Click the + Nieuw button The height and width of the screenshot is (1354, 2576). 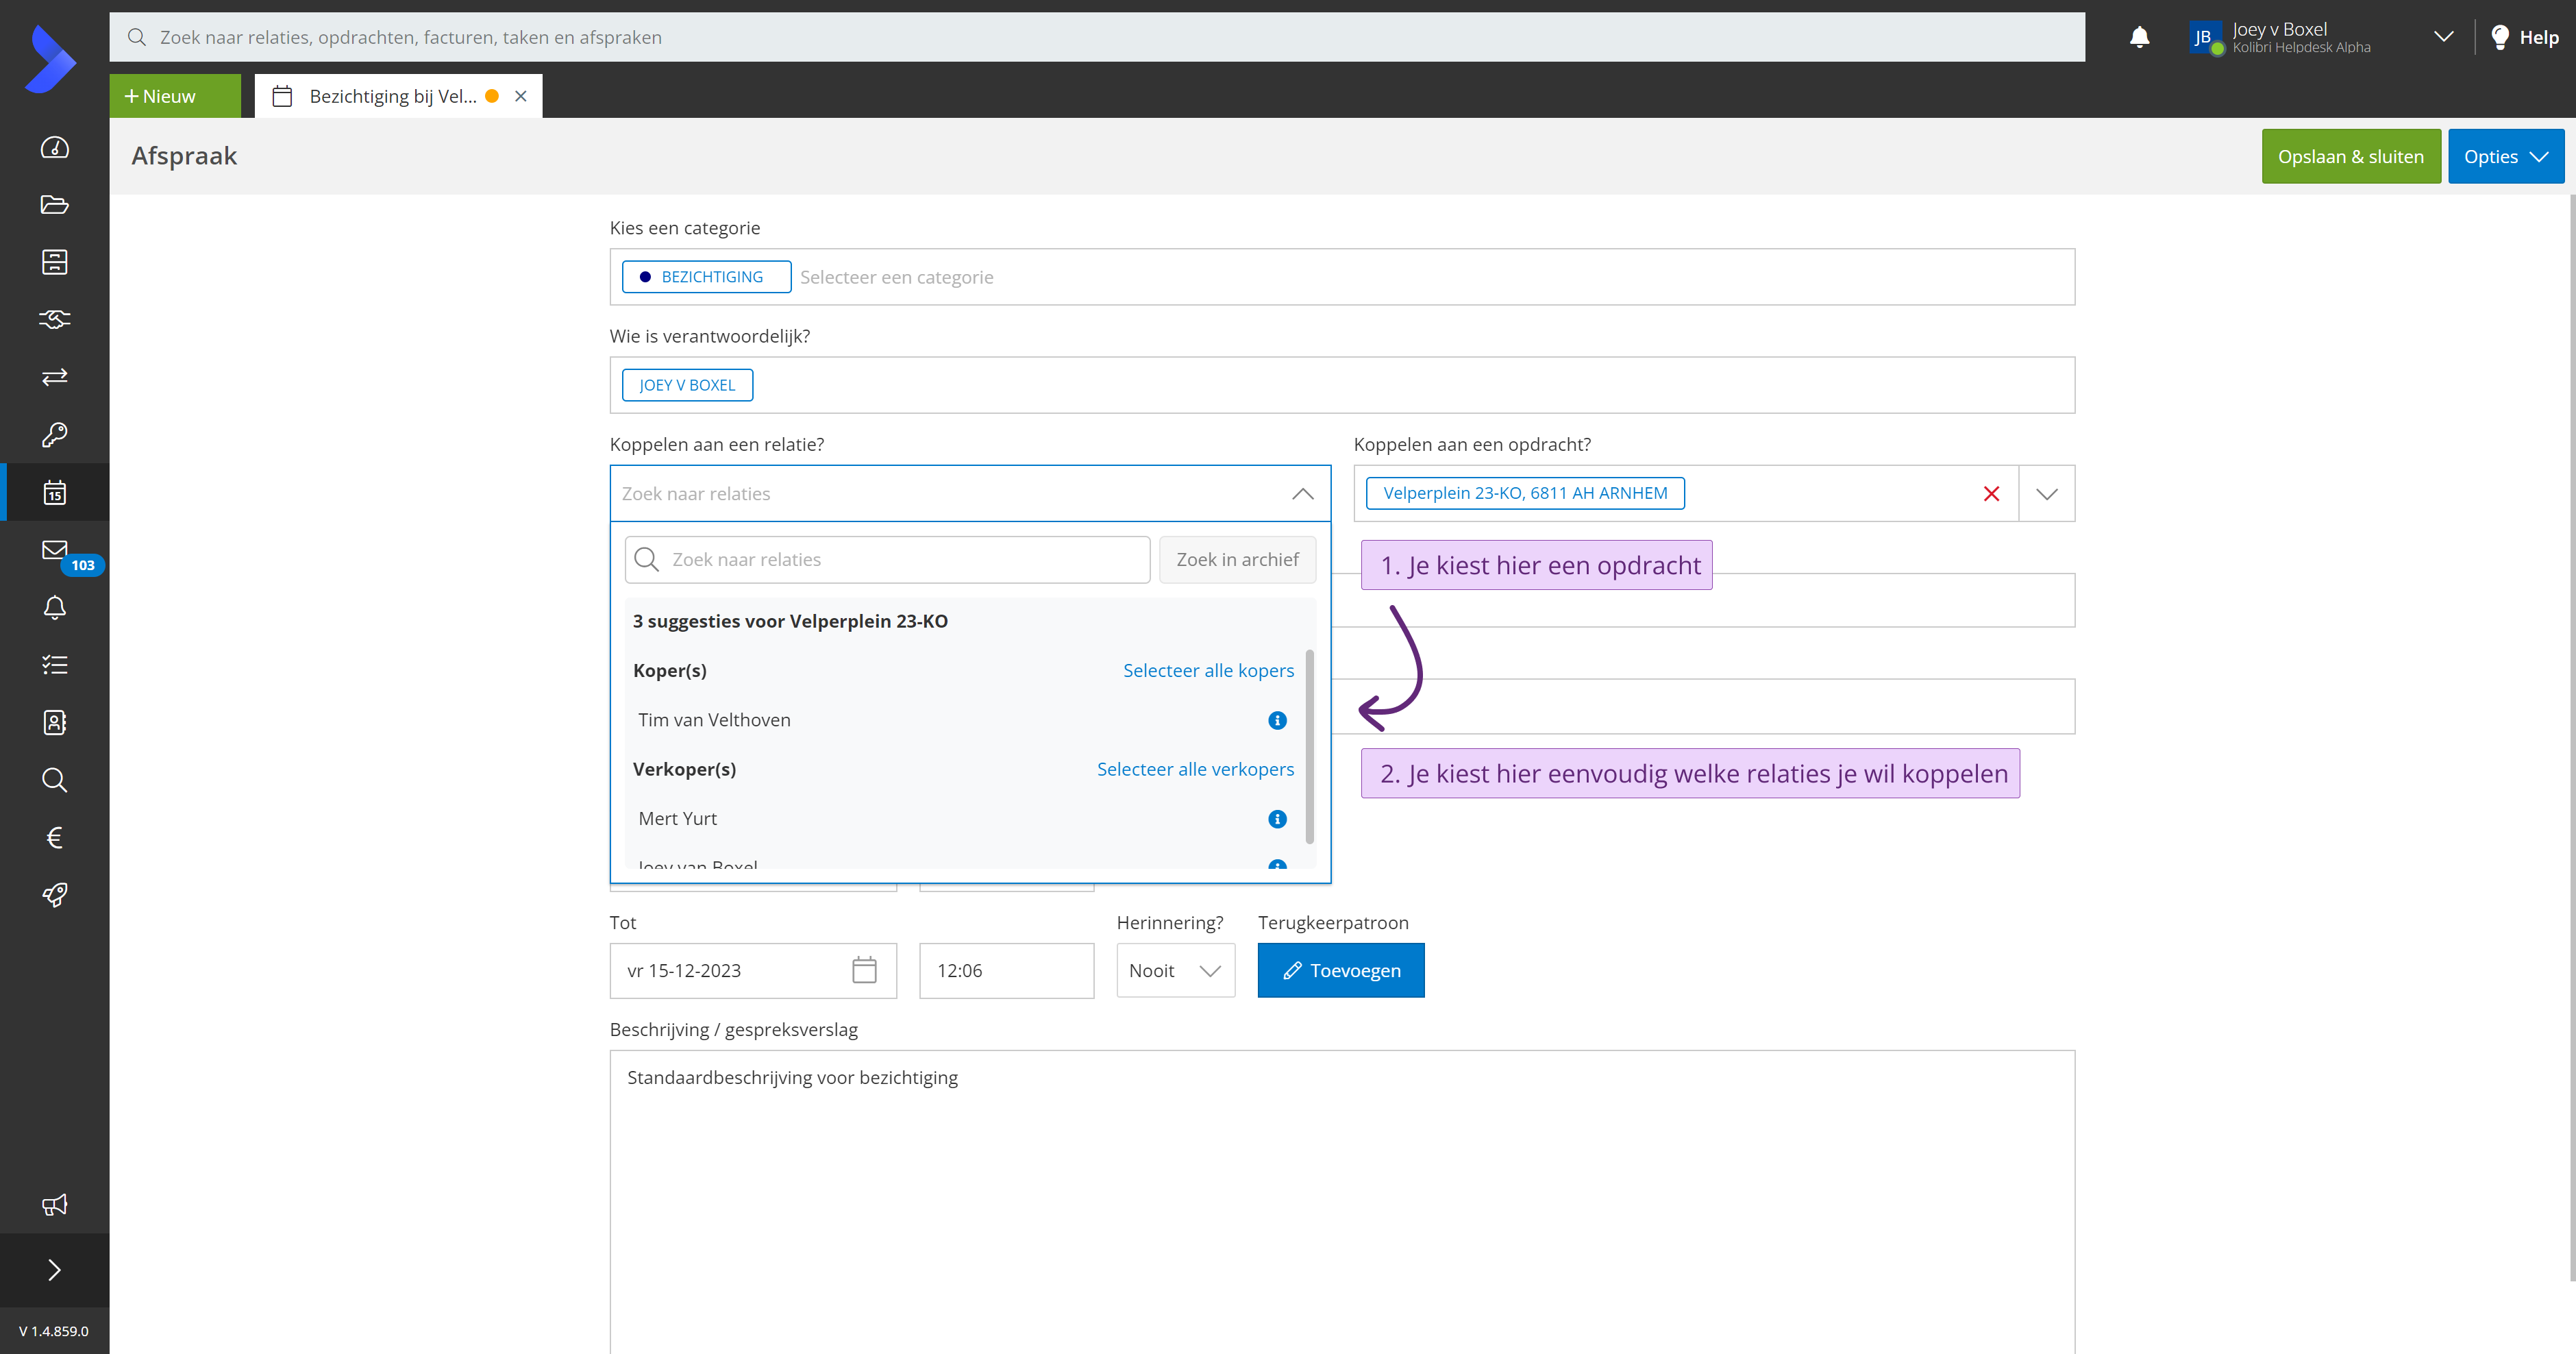(x=174, y=96)
